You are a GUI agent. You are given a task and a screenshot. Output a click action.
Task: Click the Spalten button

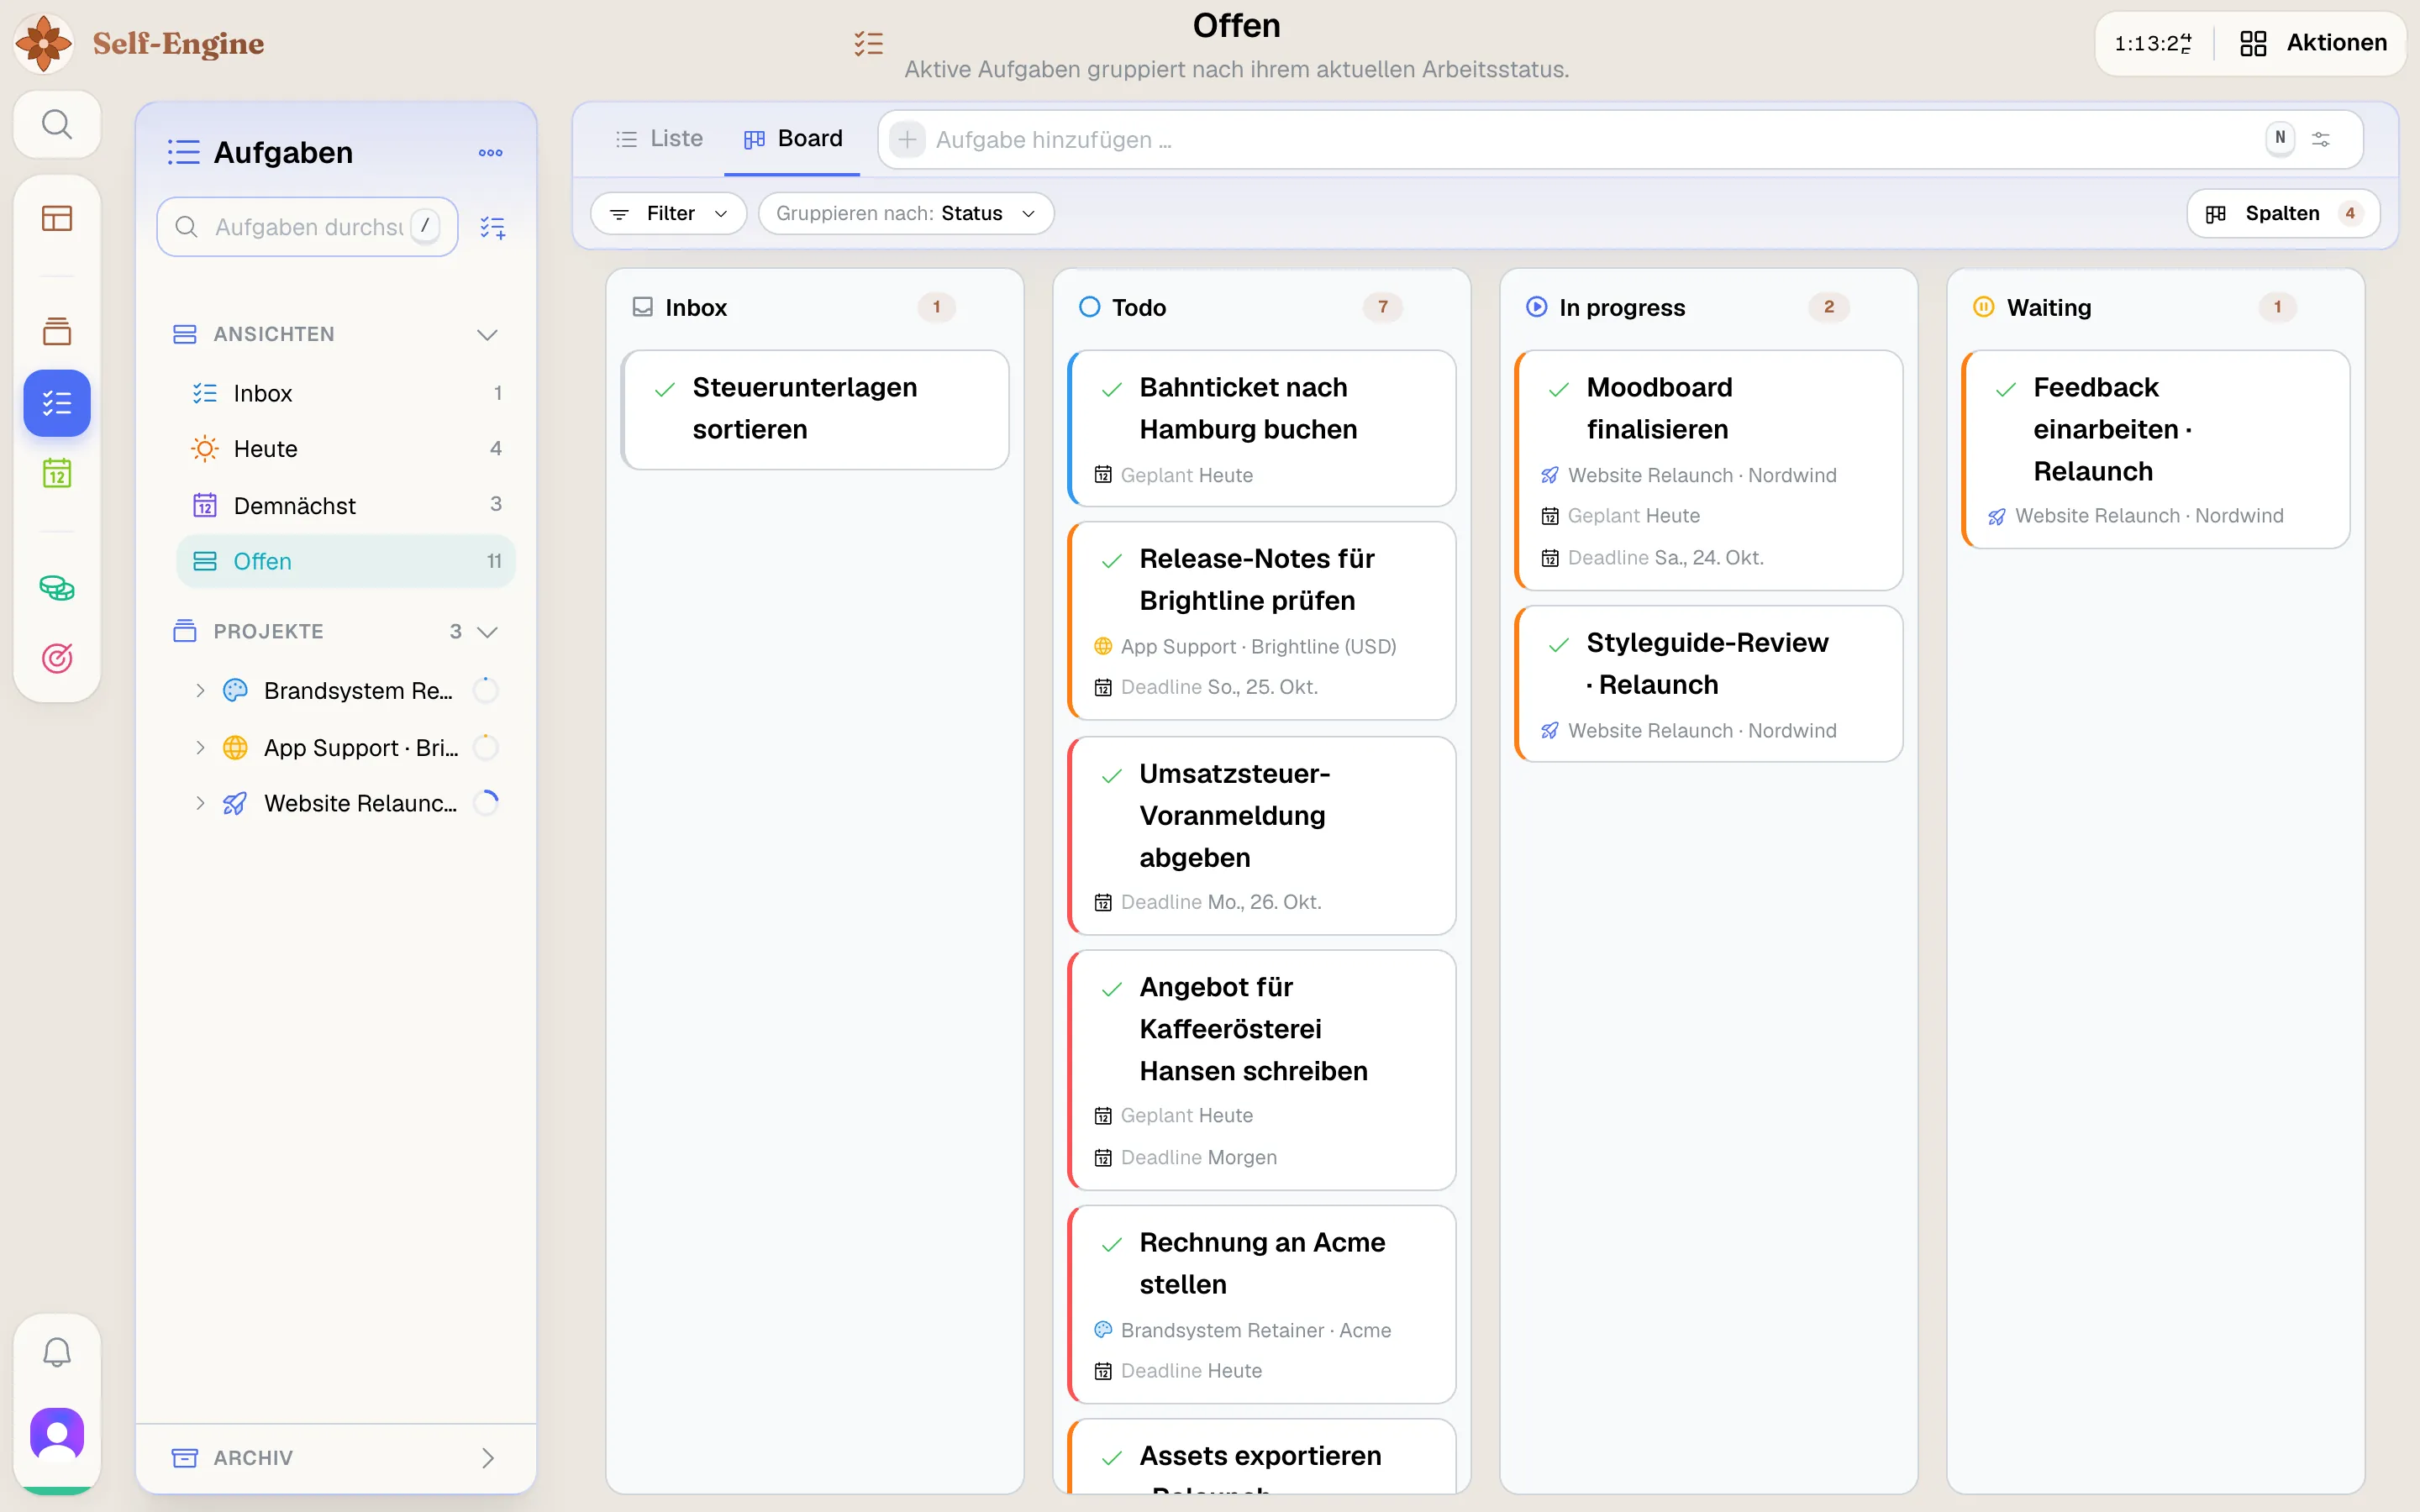[x=2283, y=213]
